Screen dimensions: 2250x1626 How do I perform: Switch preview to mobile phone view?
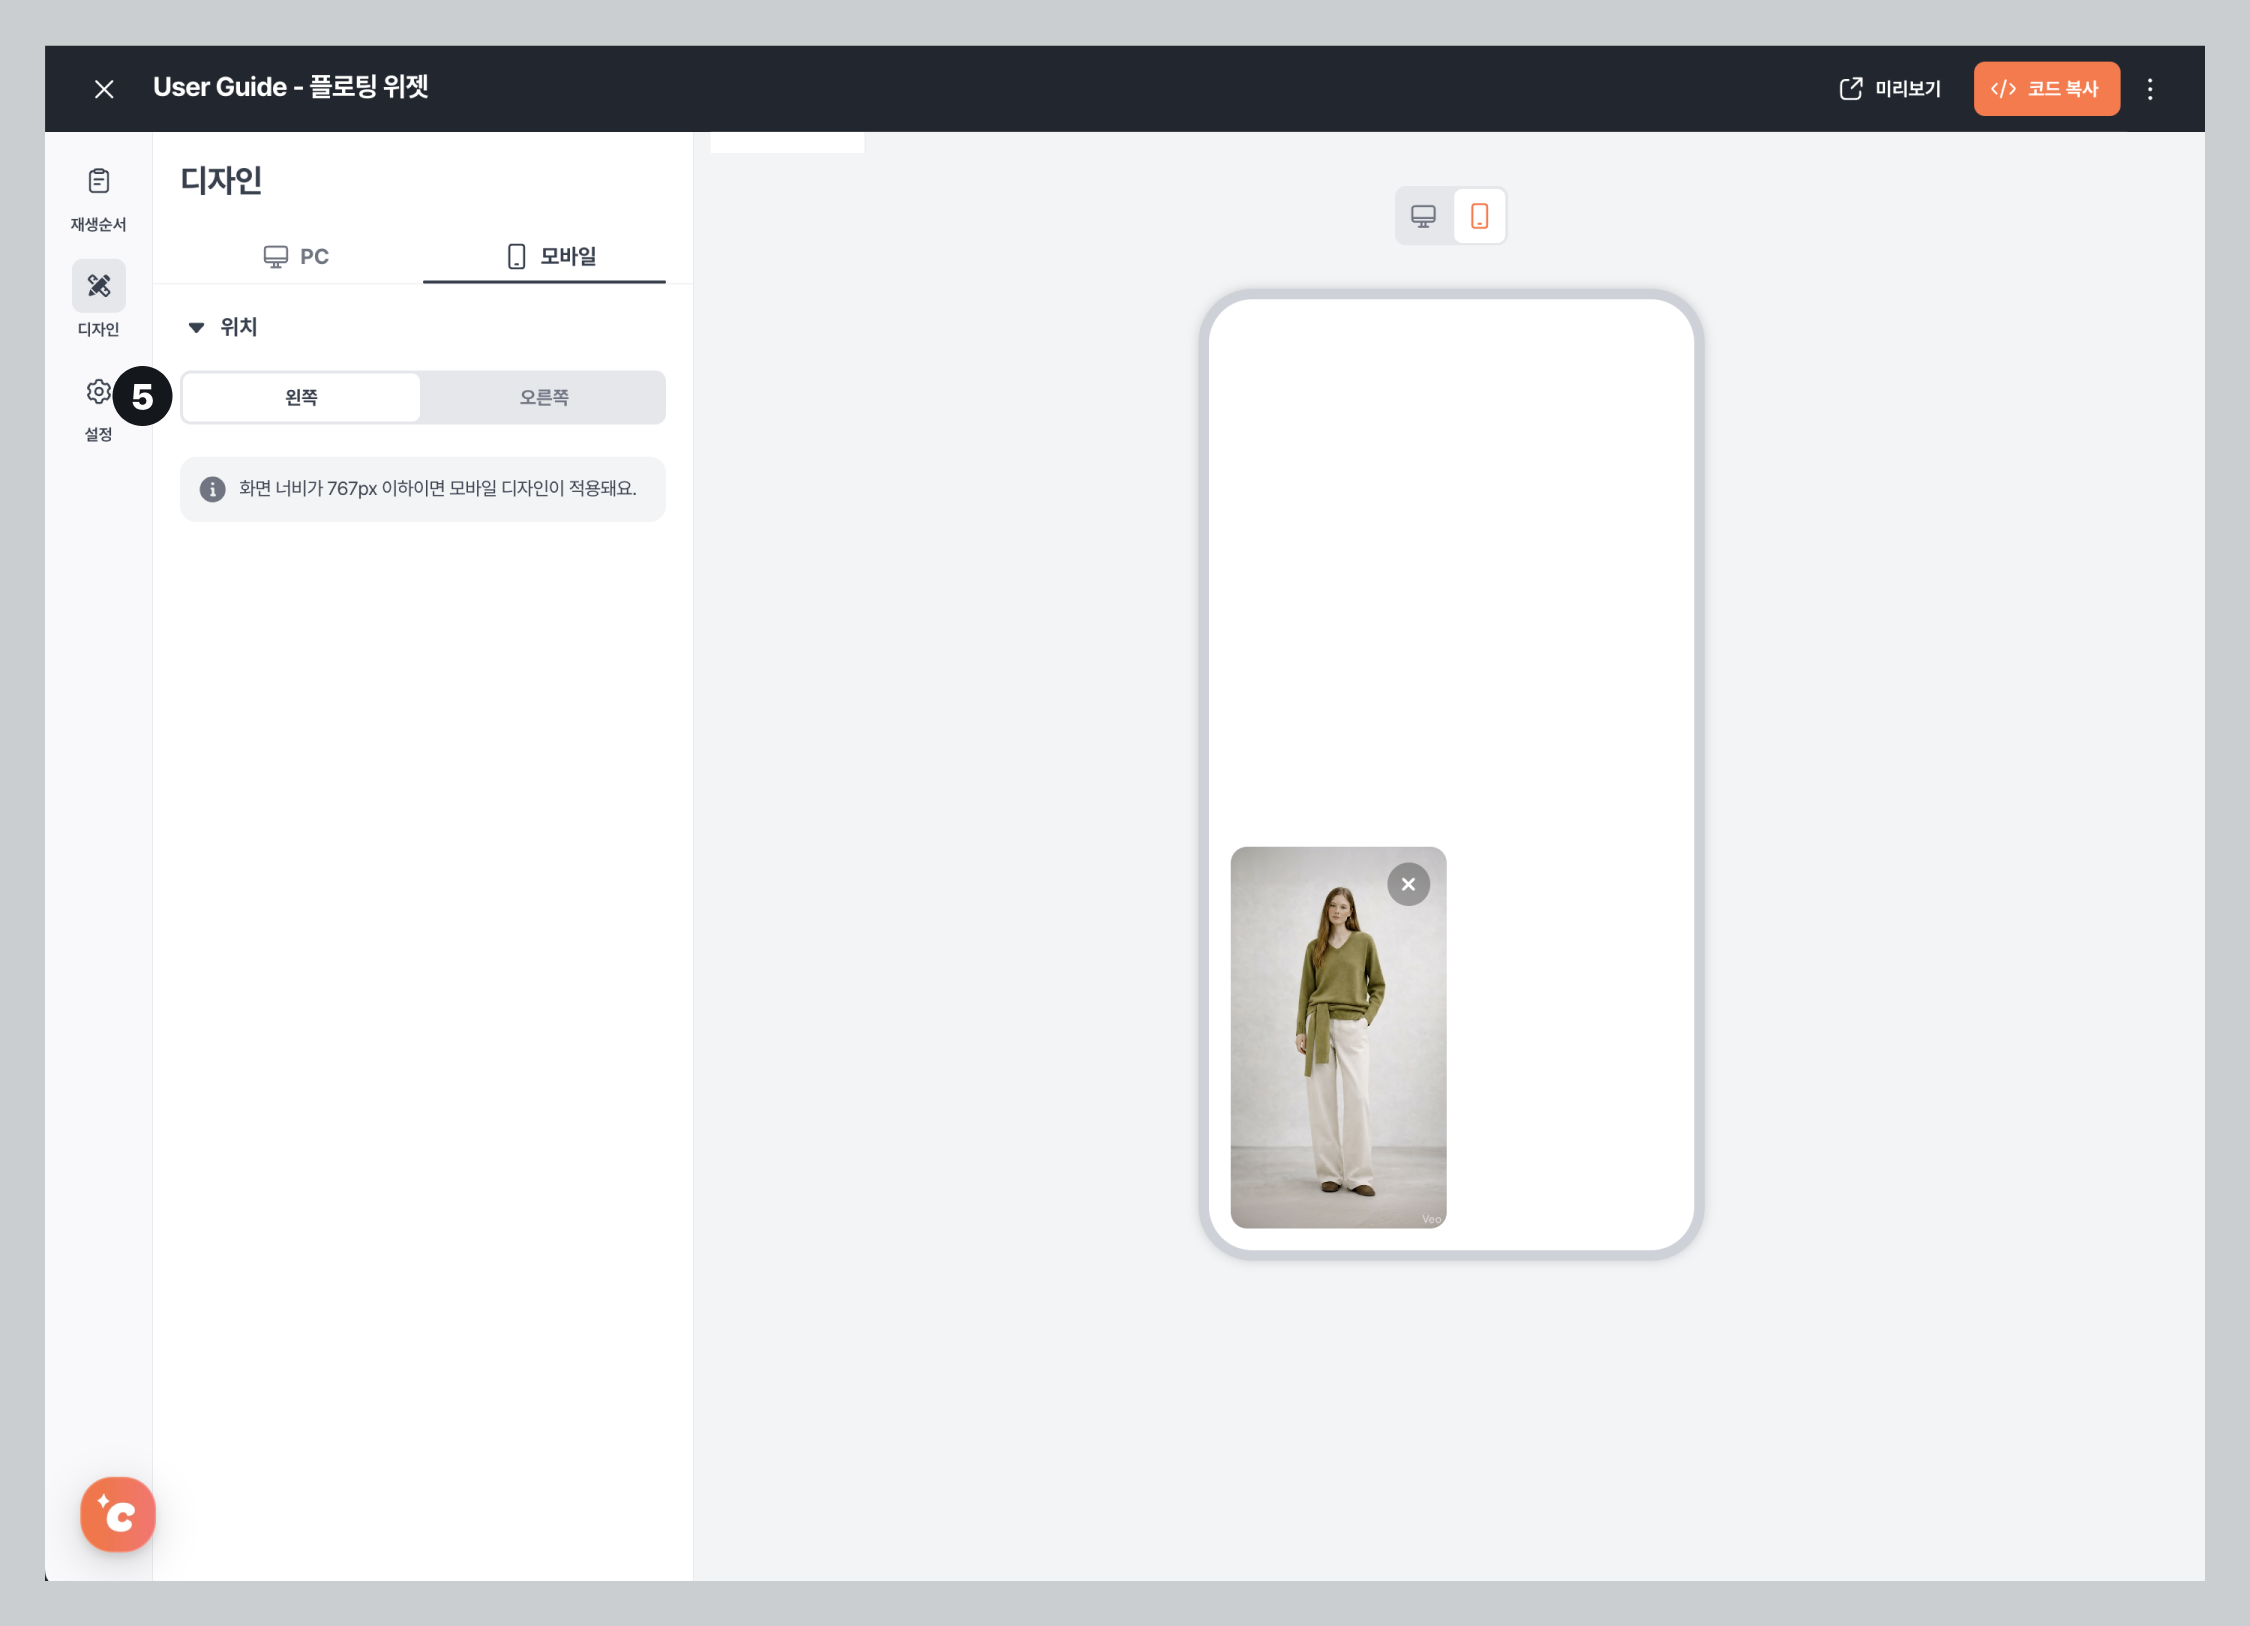point(1479,216)
